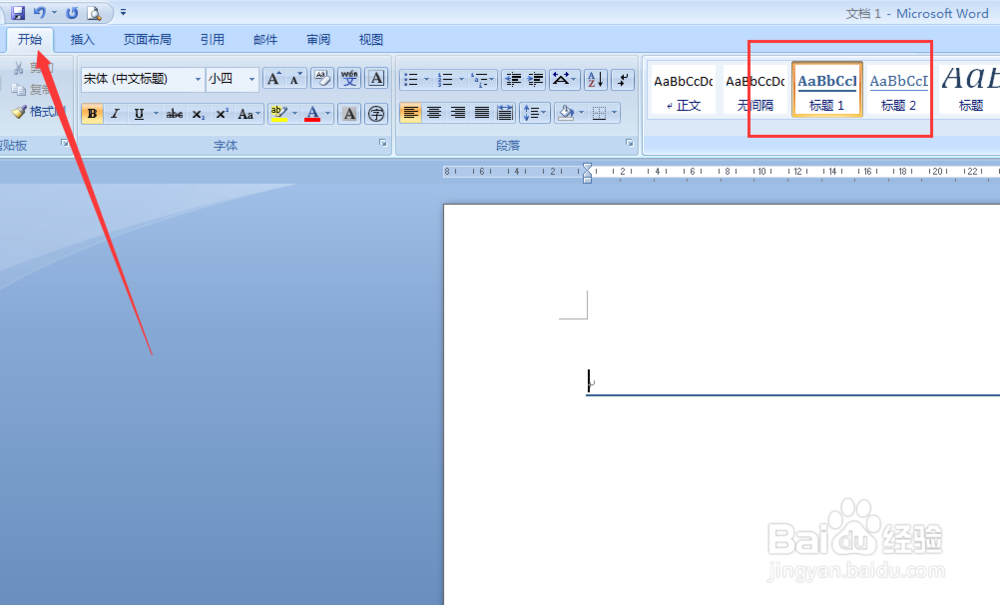Click the Borders icon

pyautogui.click(x=599, y=113)
